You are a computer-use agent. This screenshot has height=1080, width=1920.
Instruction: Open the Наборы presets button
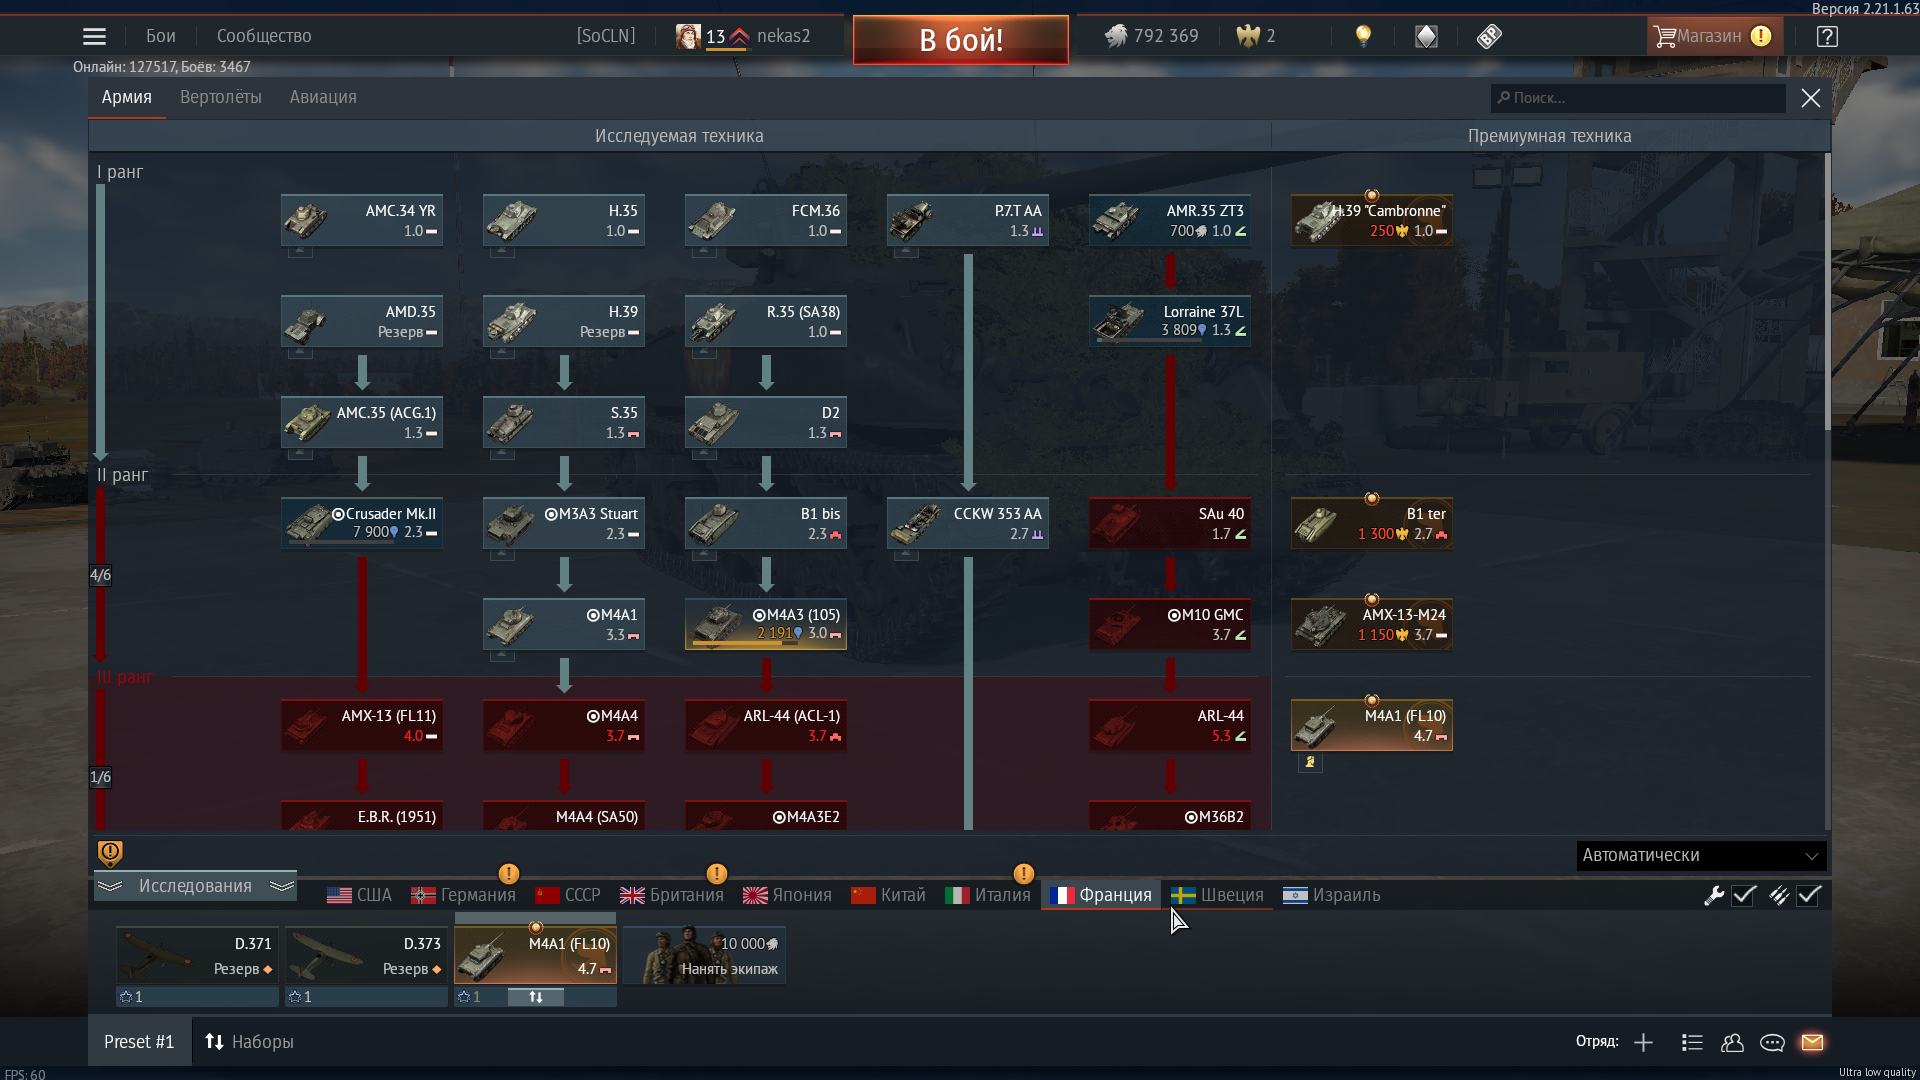249,1042
